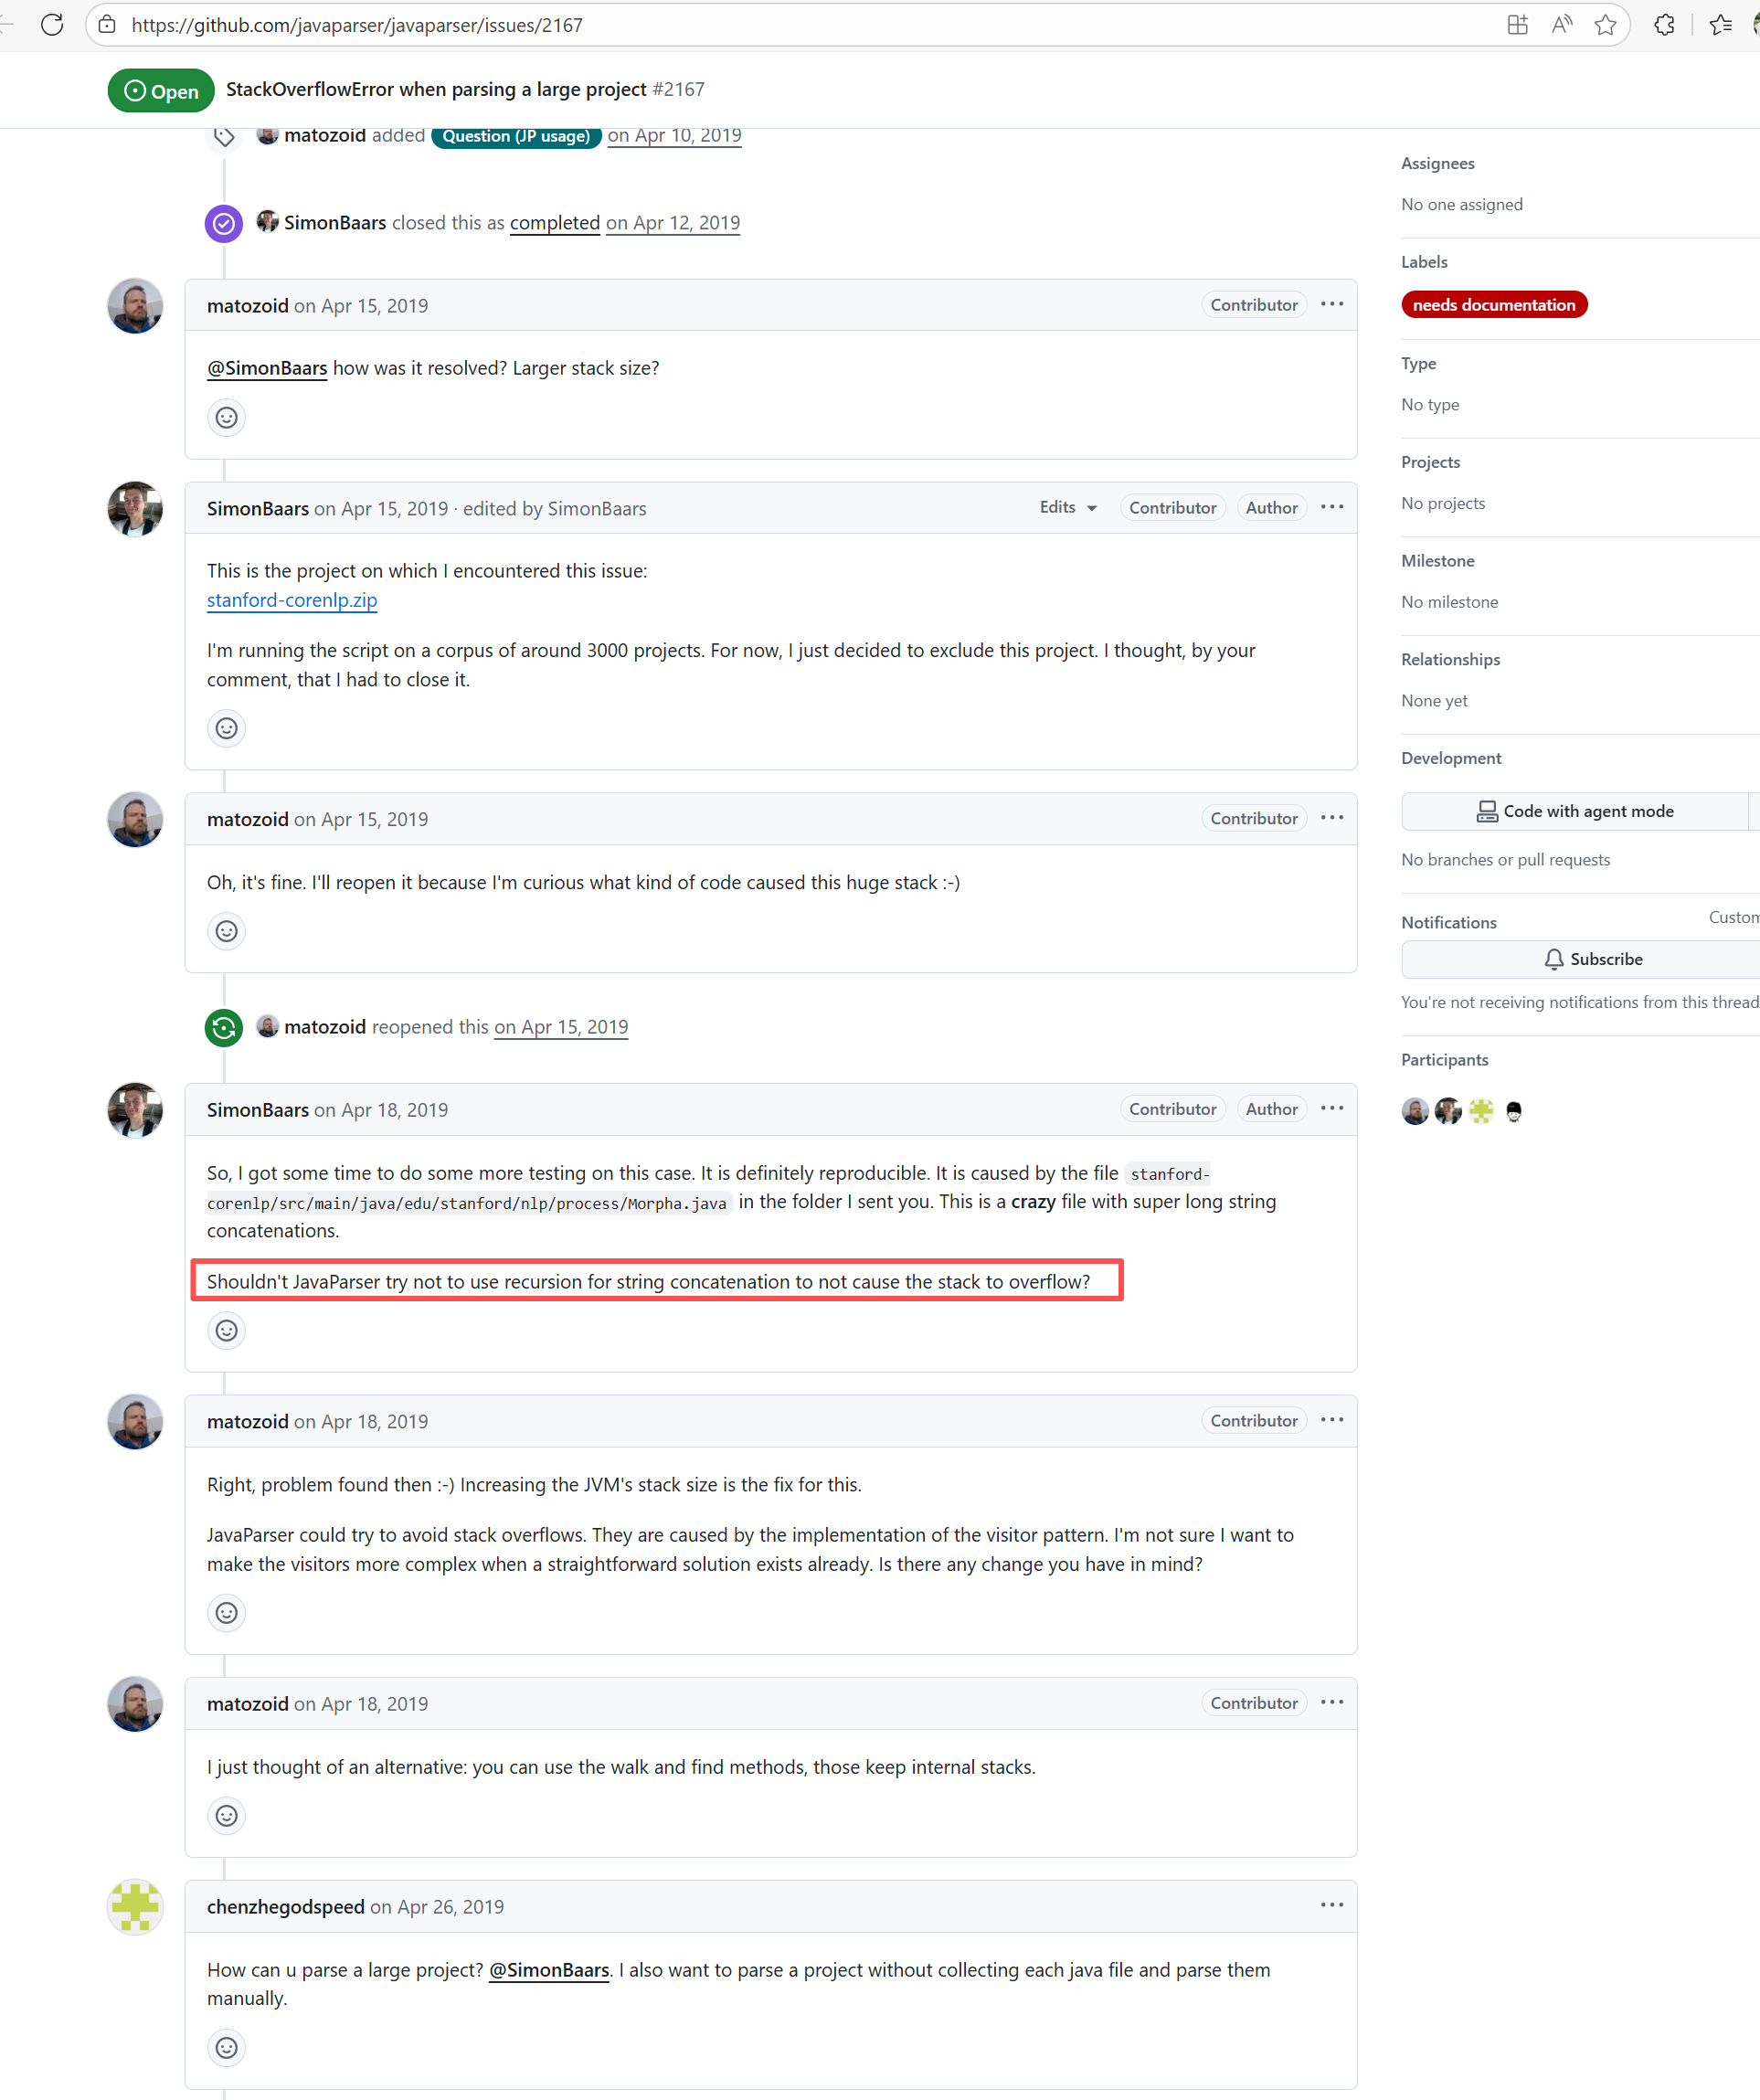Open the three-dot menu on SimonBaars' Apr 18 comment
Viewport: 1760px width, 2100px height.
tap(1331, 1108)
